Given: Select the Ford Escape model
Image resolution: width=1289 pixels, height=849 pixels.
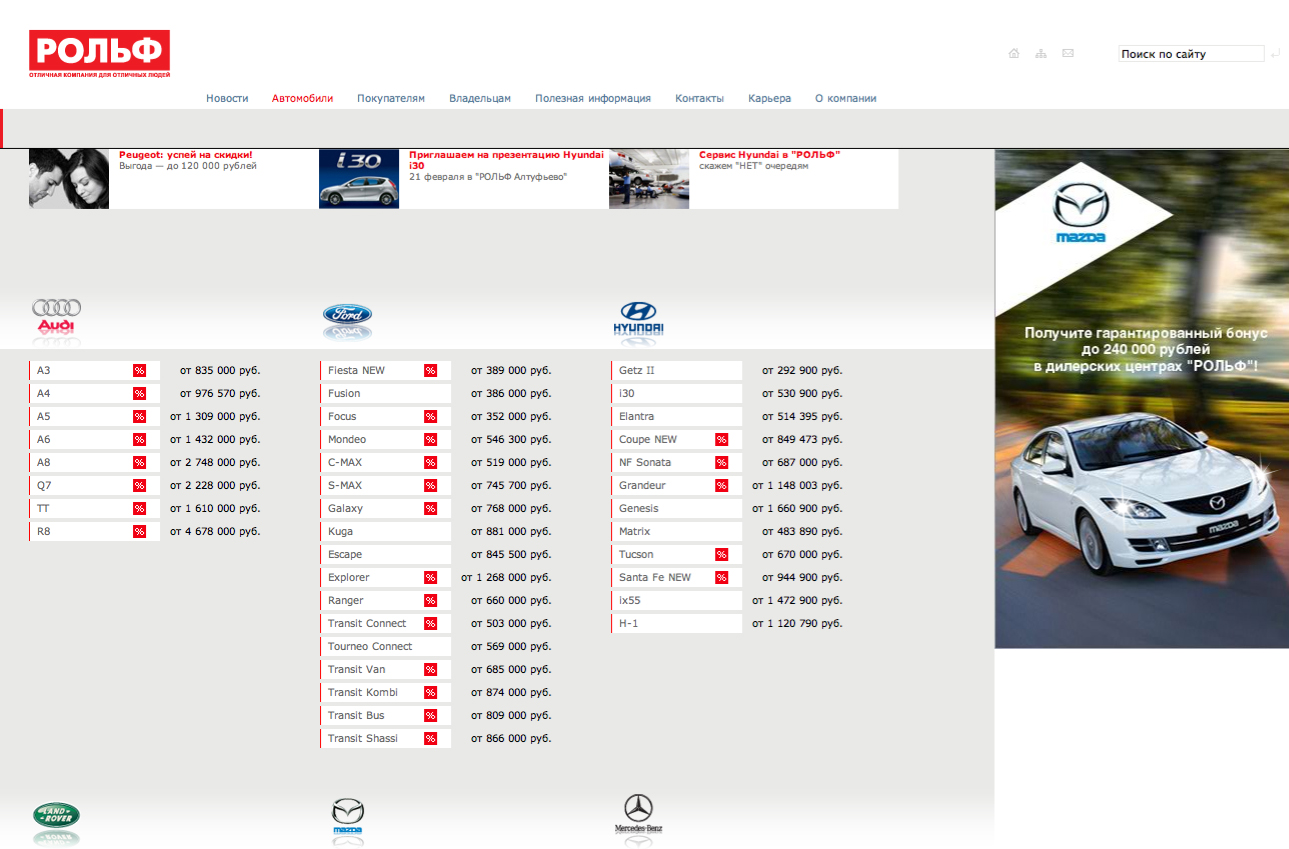Looking at the screenshot, I should 385,555.
